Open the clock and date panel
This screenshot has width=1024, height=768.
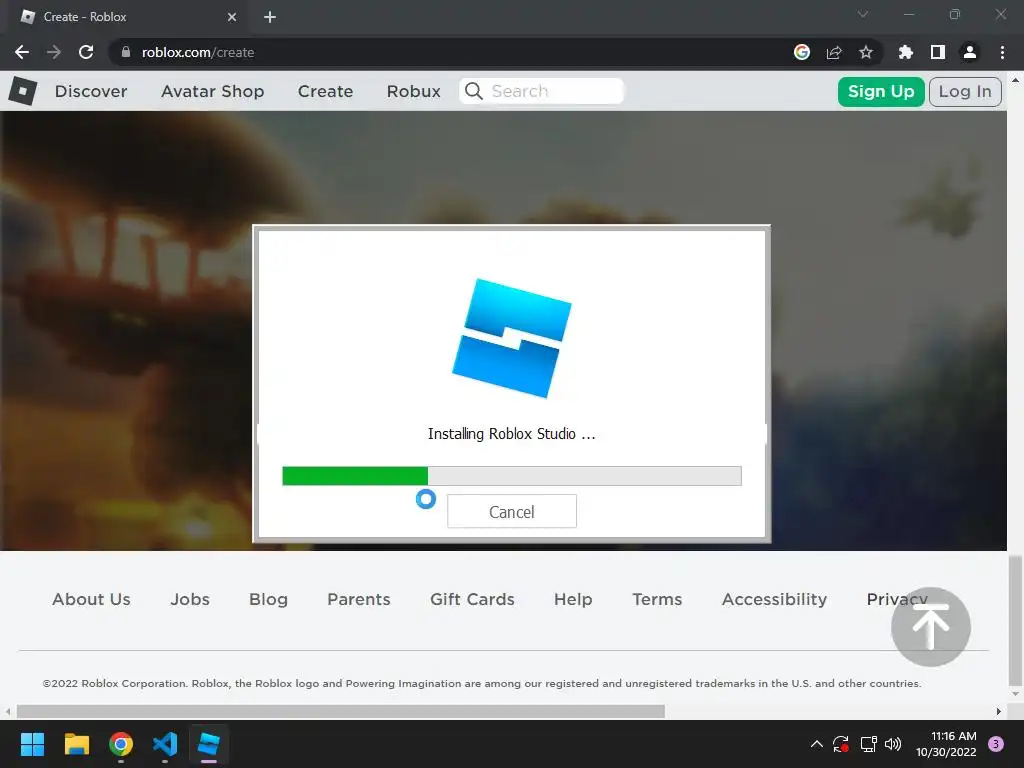(x=946, y=744)
